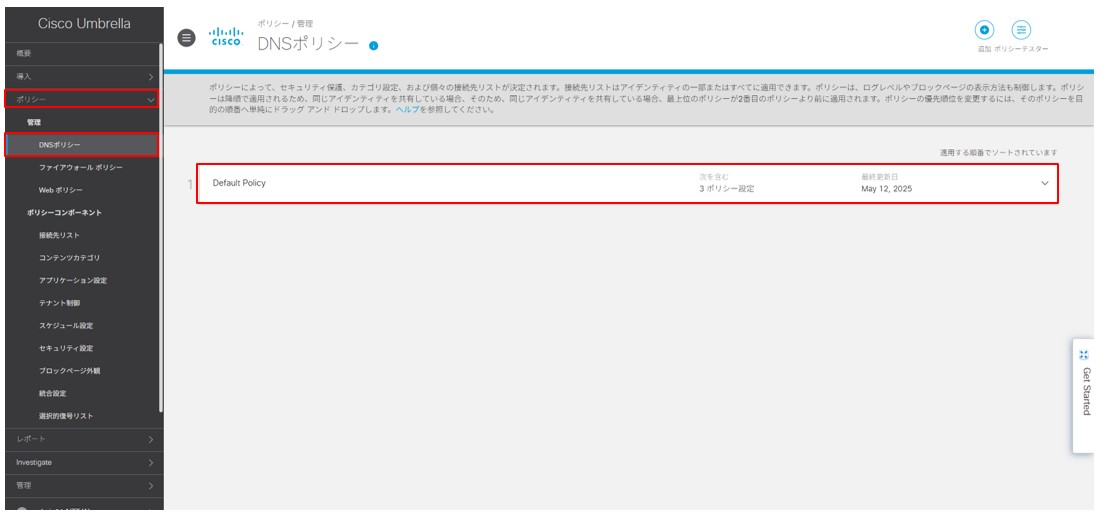The width and height of the screenshot is (1102, 517).
Task: Click the 適用する順番でソートされています text
Action: coord(999,152)
